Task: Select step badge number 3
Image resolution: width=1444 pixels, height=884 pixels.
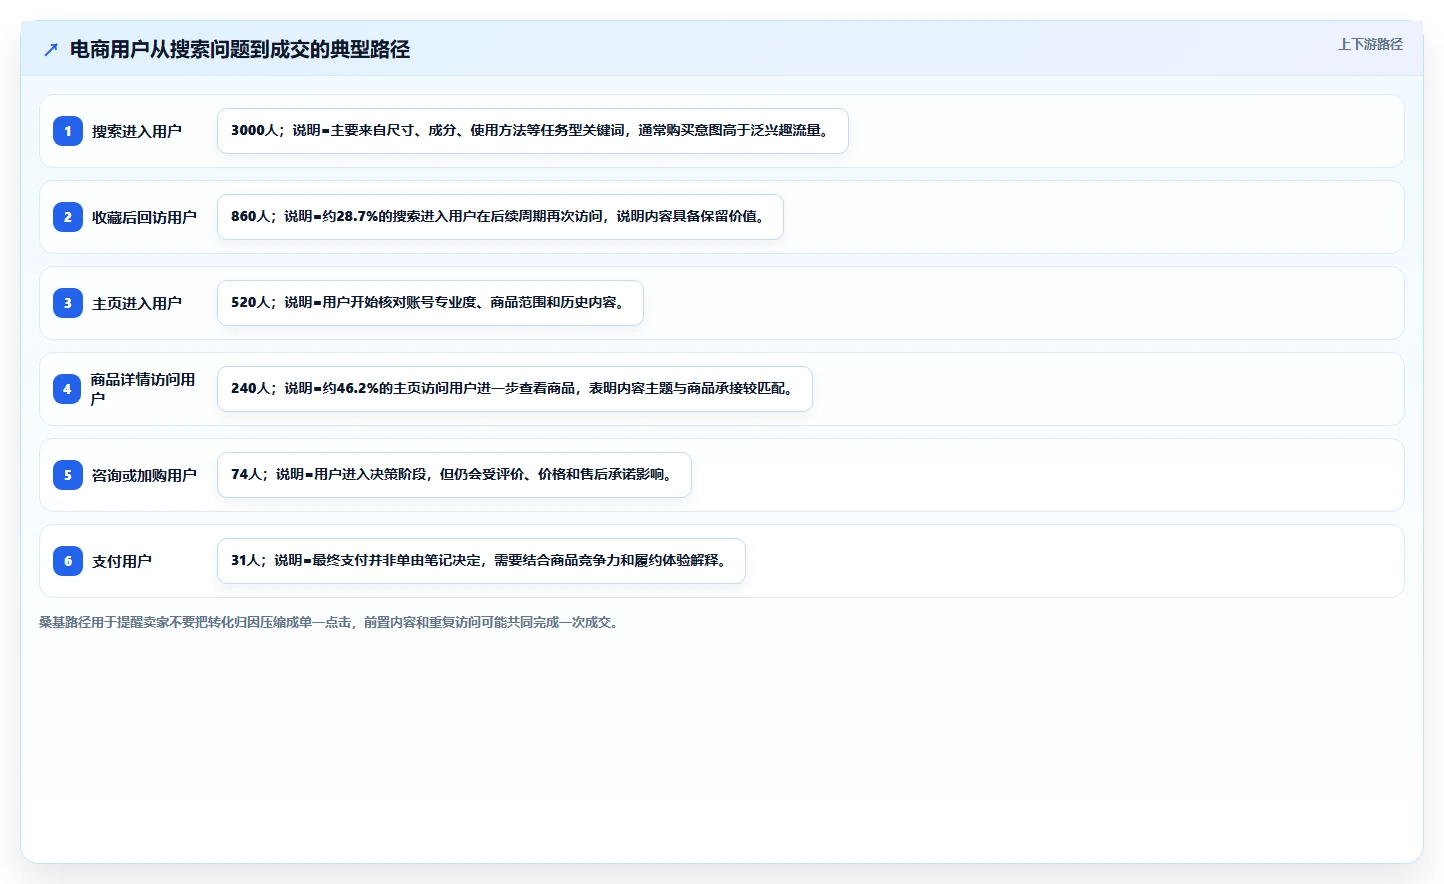Action: (68, 303)
